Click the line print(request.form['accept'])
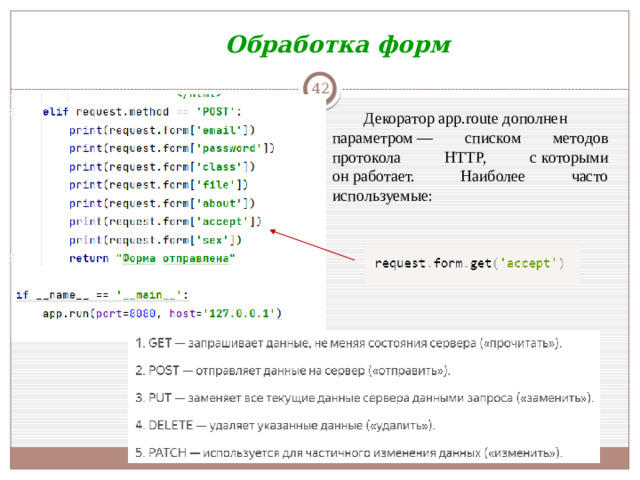 165,222
